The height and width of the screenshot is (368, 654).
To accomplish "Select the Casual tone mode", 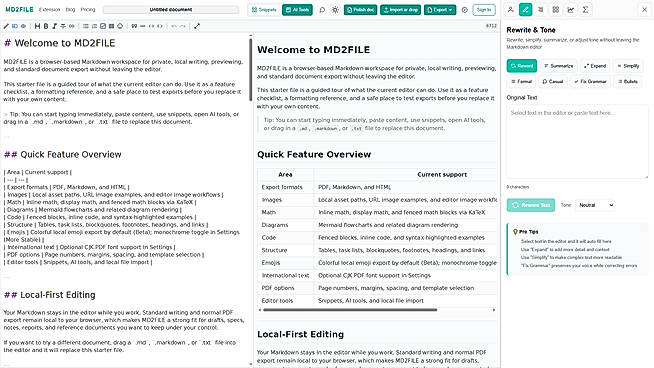I will [553, 81].
